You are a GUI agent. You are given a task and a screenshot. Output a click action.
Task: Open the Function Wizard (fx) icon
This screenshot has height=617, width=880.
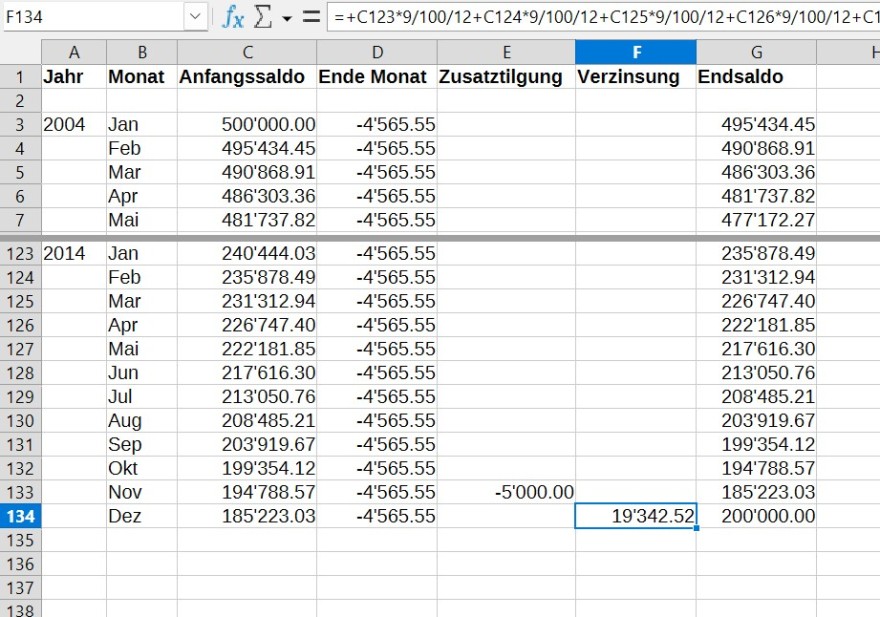pyautogui.click(x=233, y=17)
